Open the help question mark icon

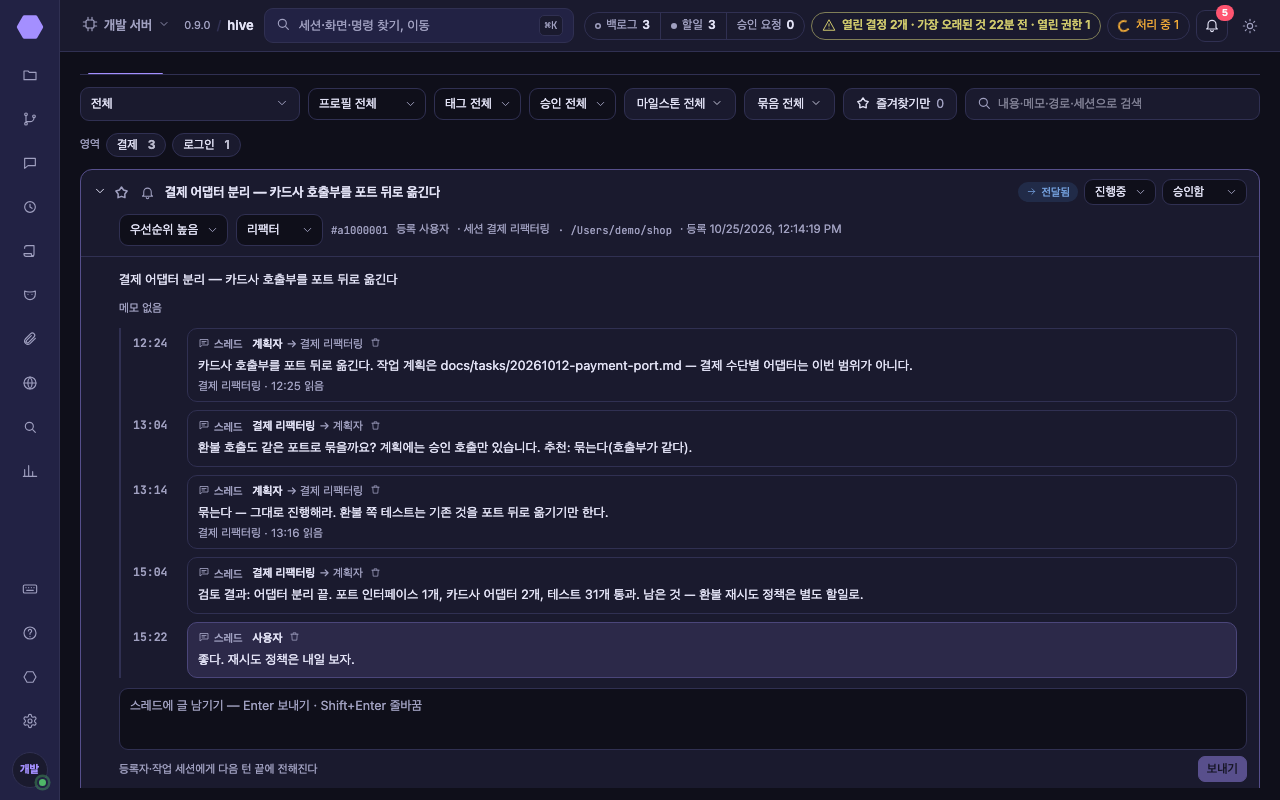coord(30,633)
